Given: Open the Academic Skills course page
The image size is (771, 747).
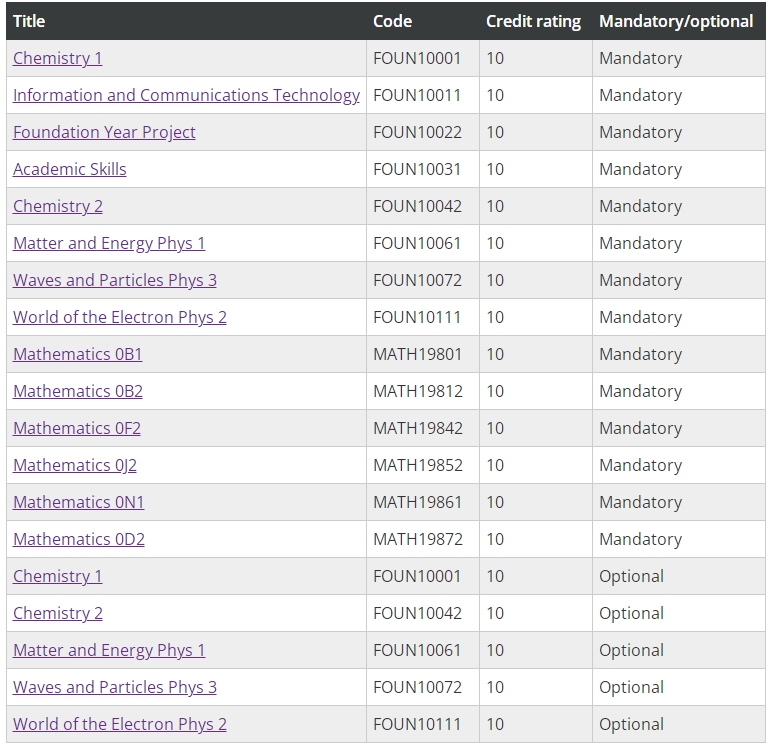Looking at the screenshot, I should (x=70, y=169).
